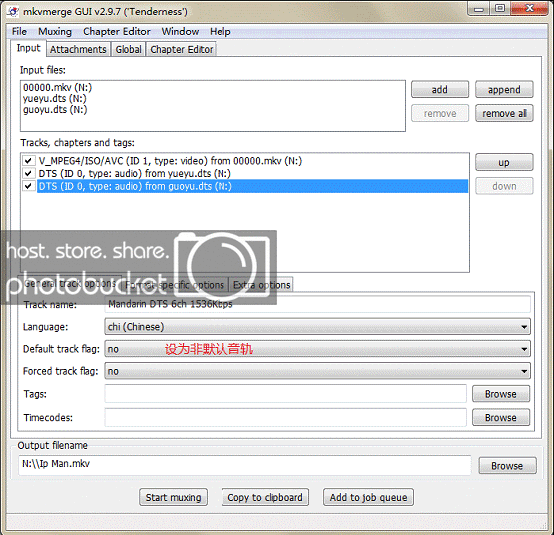Switch to the Chapter Editor tab
This screenshot has height=535, width=554.
click(x=182, y=49)
